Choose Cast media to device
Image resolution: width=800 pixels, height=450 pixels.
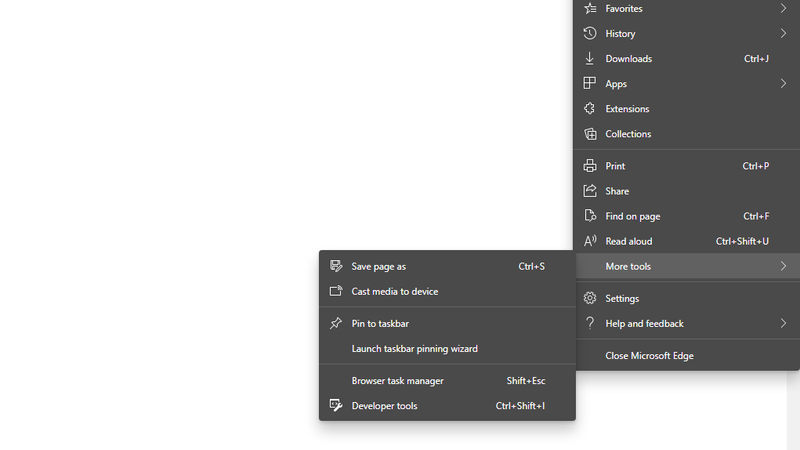447,291
